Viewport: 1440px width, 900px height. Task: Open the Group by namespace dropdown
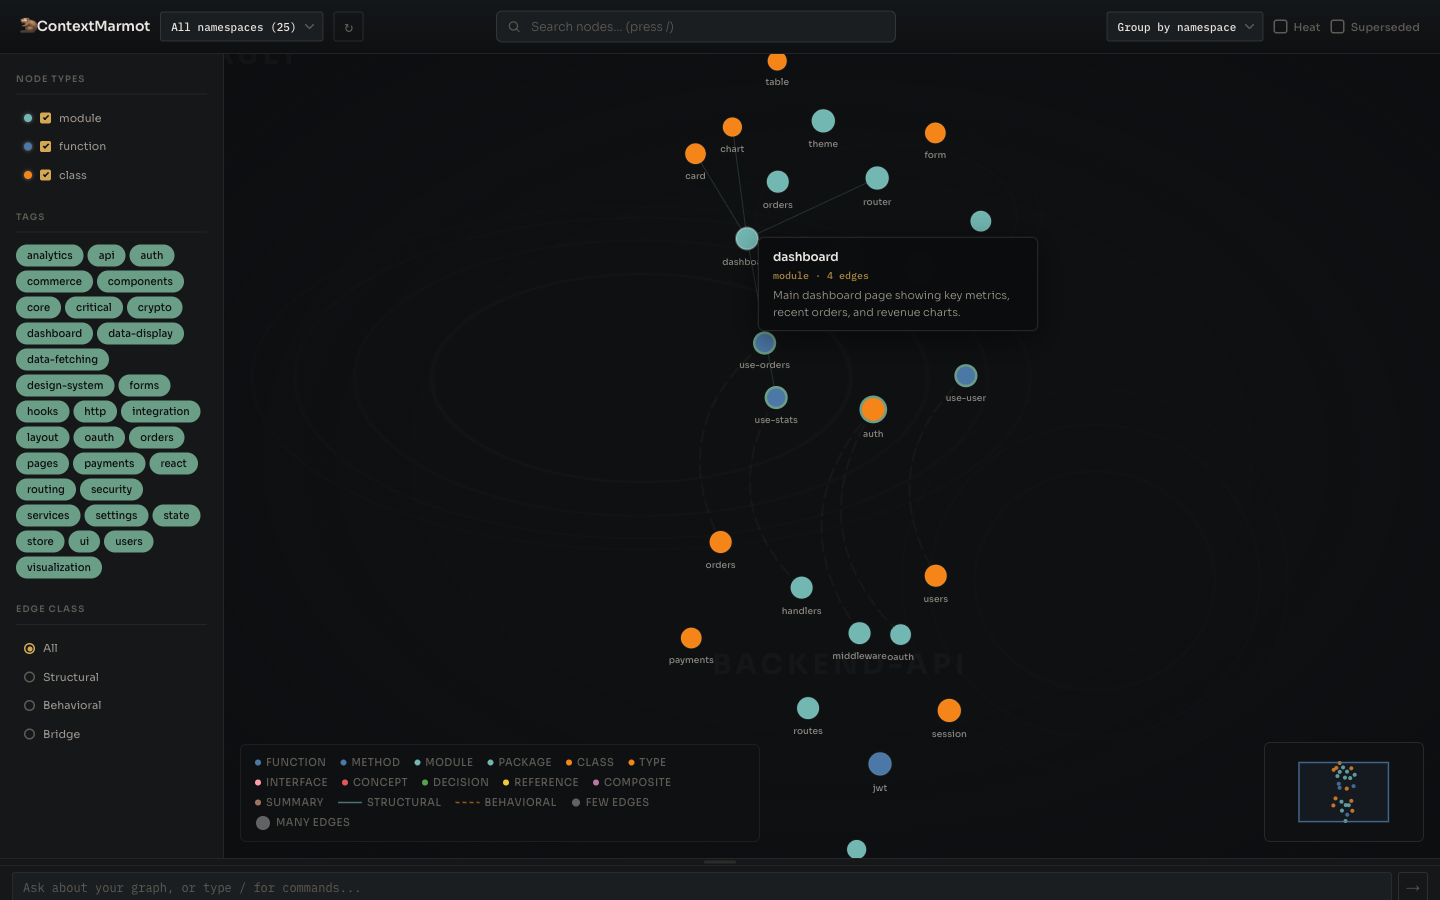(x=1184, y=27)
